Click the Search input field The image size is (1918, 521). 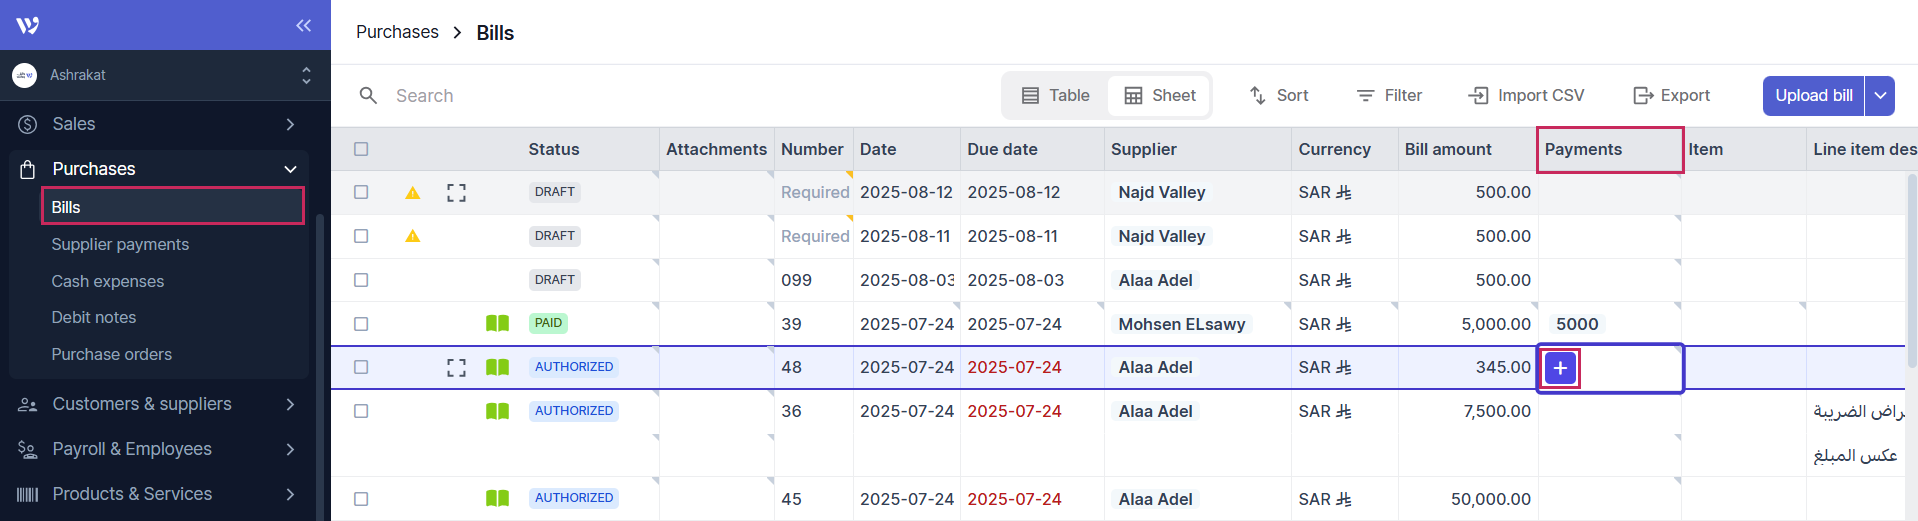pos(600,95)
